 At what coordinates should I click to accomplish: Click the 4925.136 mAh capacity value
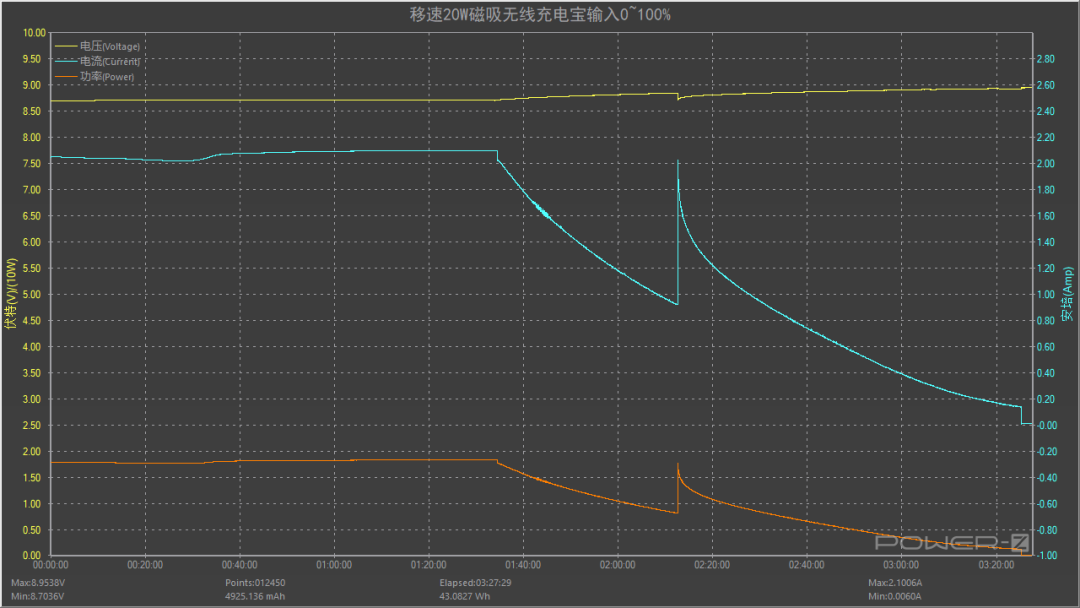click(255, 596)
